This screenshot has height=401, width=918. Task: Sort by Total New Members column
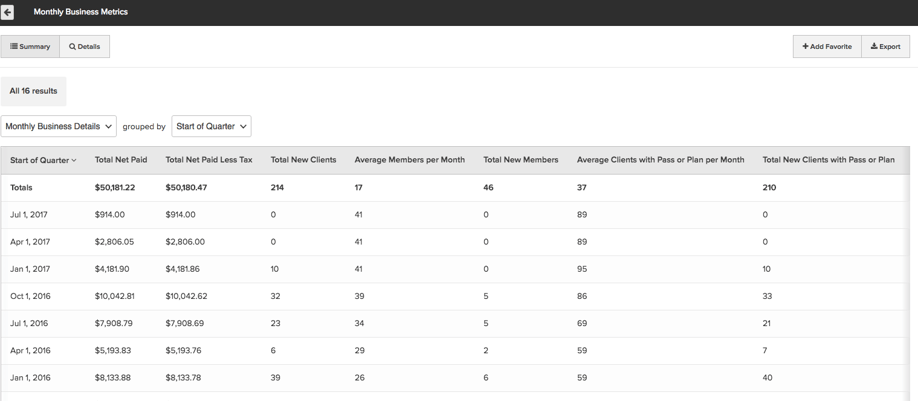[x=520, y=160]
